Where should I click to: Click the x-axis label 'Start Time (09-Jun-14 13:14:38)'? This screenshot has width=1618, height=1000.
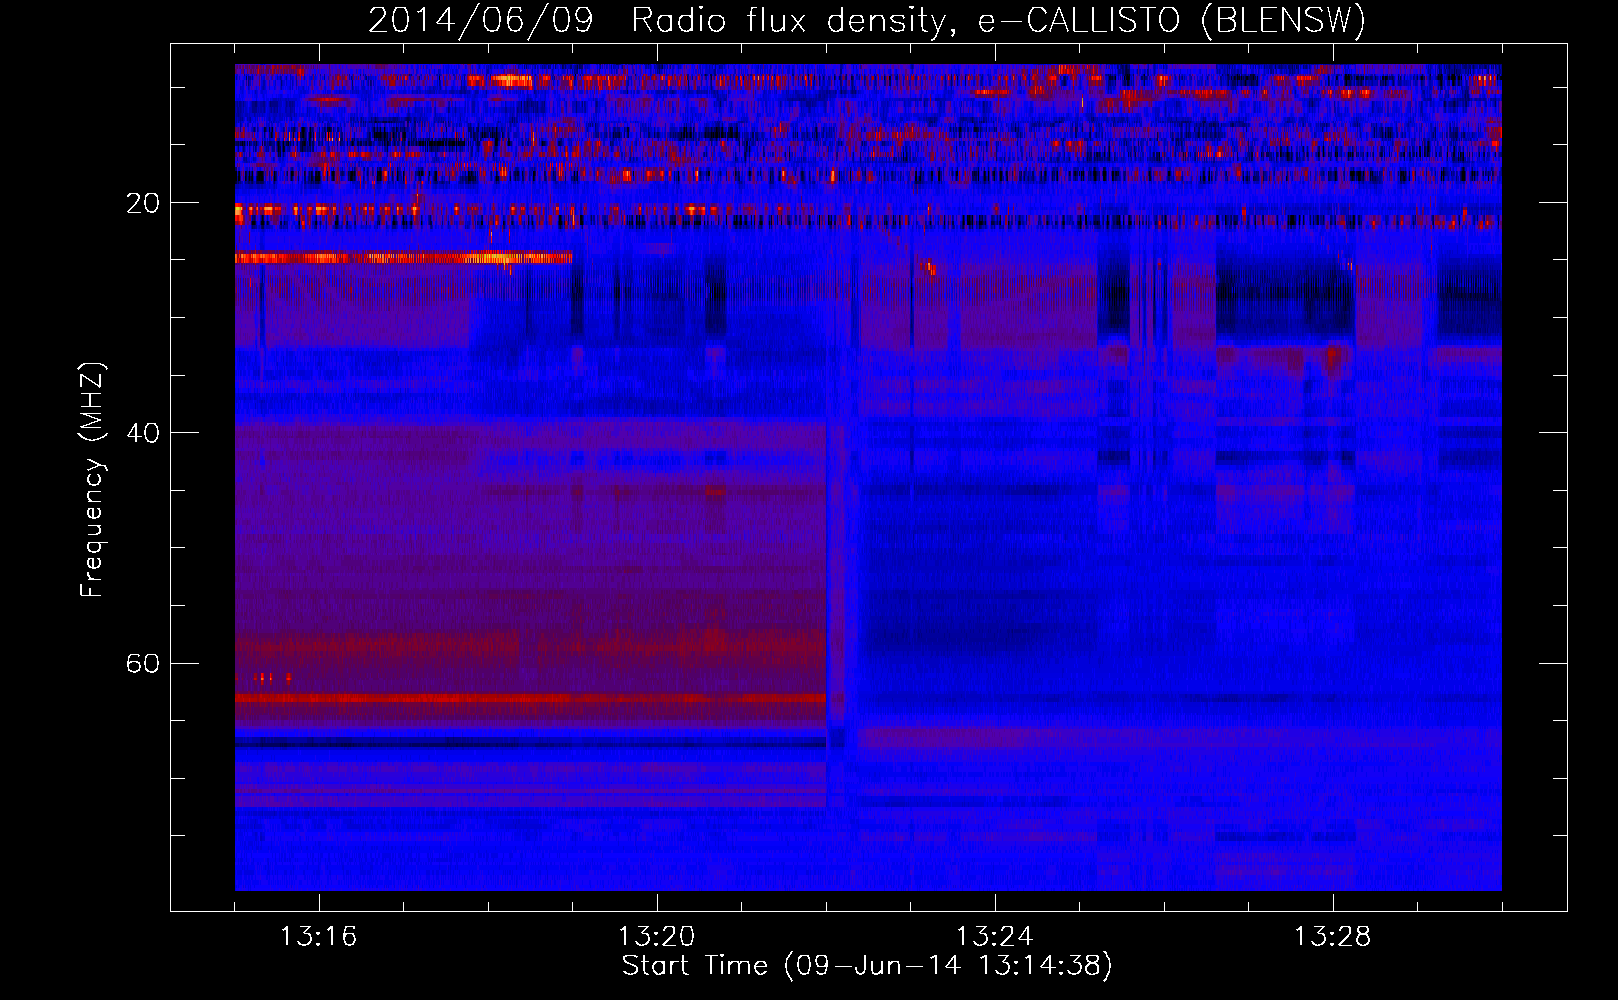tap(867, 966)
